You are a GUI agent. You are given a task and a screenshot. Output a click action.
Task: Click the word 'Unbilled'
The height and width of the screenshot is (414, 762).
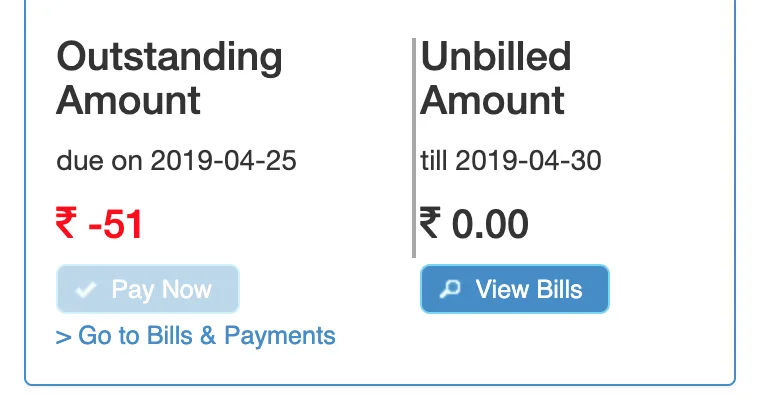pyautogui.click(x=495, y=57)
